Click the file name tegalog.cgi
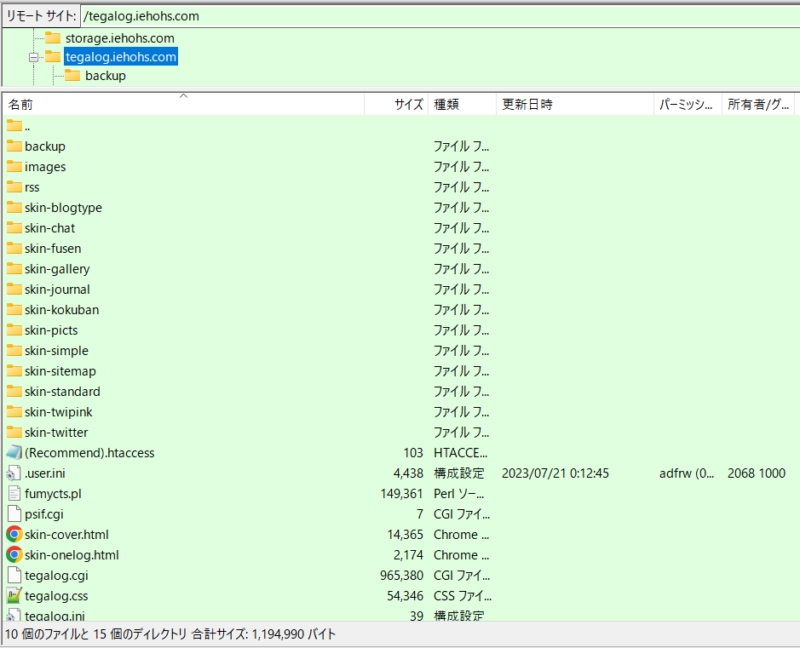The width and height of the screenshot is (800, 648). pyautogui.click(x=56, y=576)
